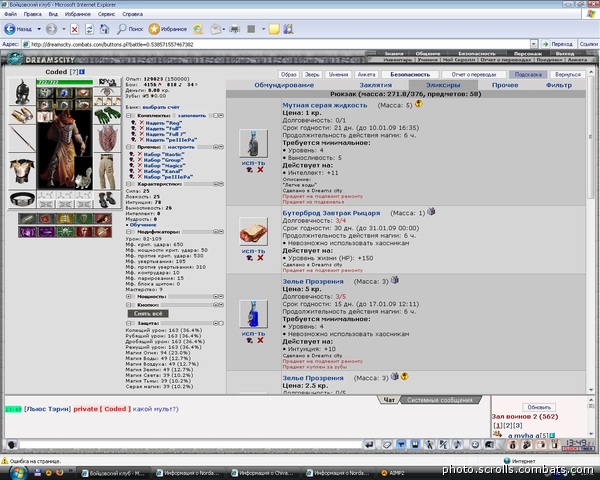Screen dimensions: 600x480
Task: Click the Windows Start button
Action: [16, 472]
